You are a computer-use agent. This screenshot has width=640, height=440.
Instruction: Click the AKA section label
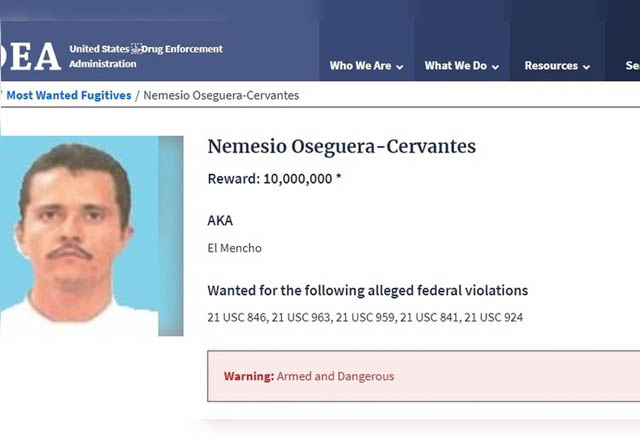(220, 220)
